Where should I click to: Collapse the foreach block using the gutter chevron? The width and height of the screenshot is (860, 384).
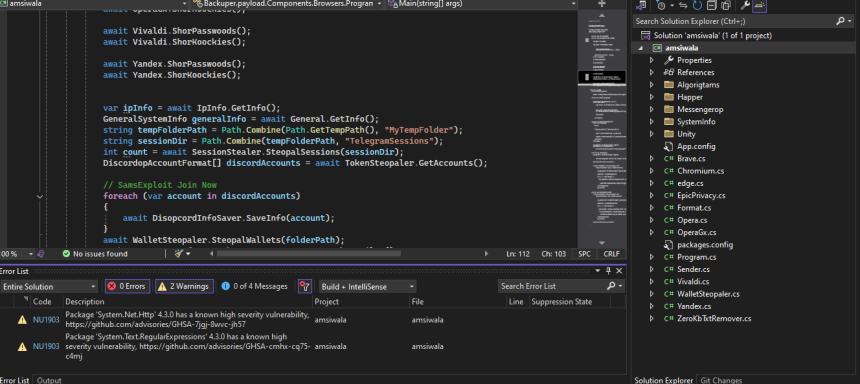coord(40,196)
